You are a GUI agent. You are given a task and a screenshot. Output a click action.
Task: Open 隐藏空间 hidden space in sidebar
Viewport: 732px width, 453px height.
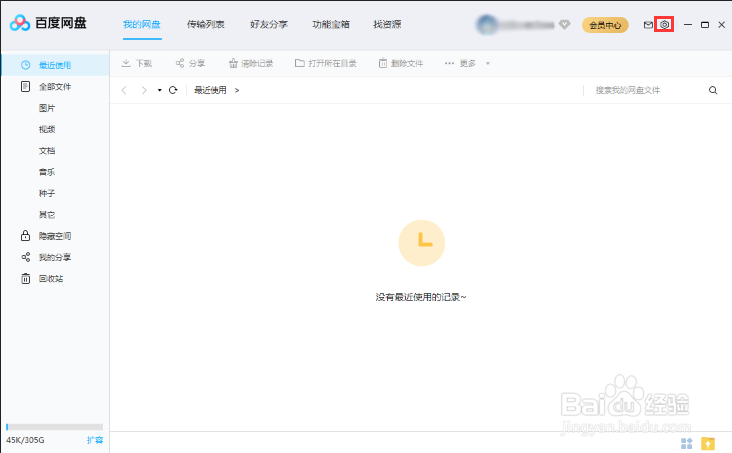coord(55,236)
